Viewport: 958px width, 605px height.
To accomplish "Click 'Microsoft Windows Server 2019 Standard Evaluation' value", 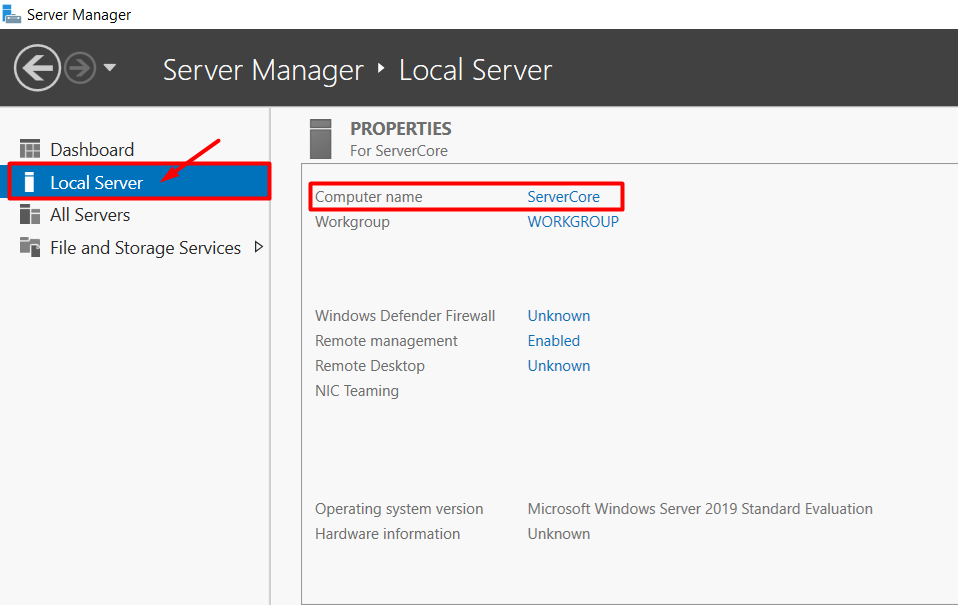I will 700,509.
